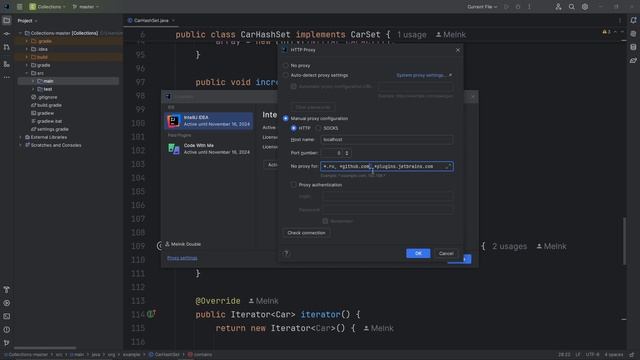Open the Services tool window icon

[7, 303]
